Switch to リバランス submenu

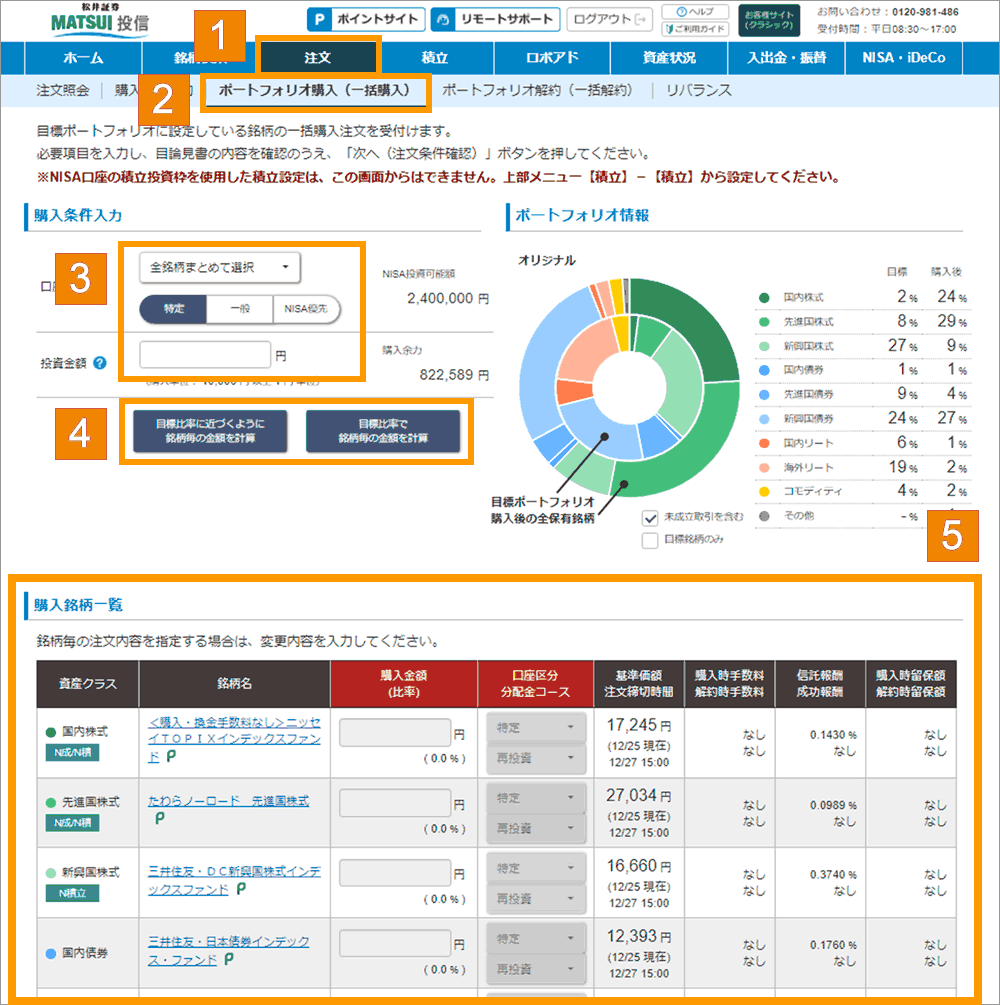pyautogui.click(x=699, y=90)
